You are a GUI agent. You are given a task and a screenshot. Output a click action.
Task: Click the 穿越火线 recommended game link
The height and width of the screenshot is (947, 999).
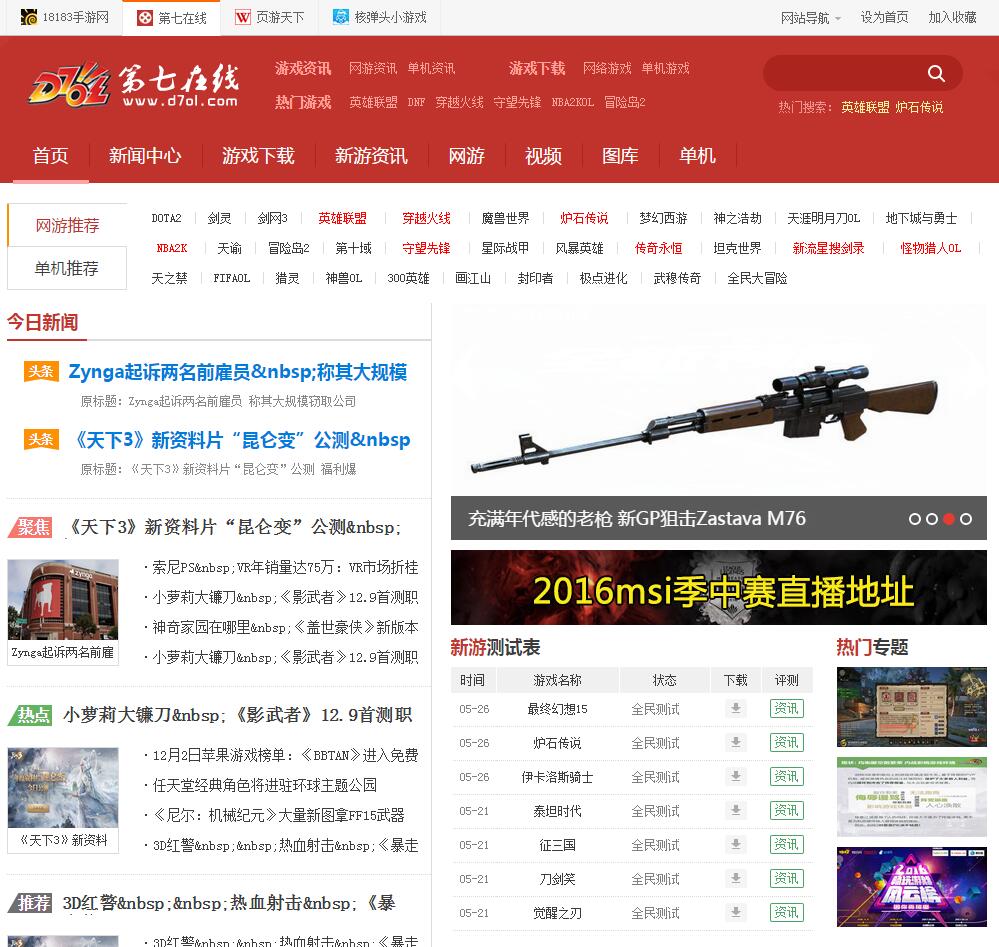(x=426, y=219)
